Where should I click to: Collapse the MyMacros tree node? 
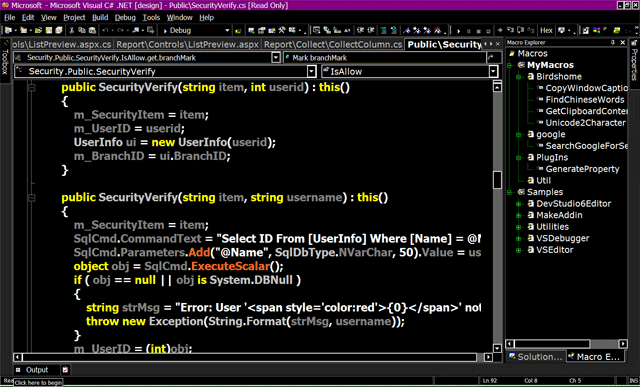pos(509,65)
